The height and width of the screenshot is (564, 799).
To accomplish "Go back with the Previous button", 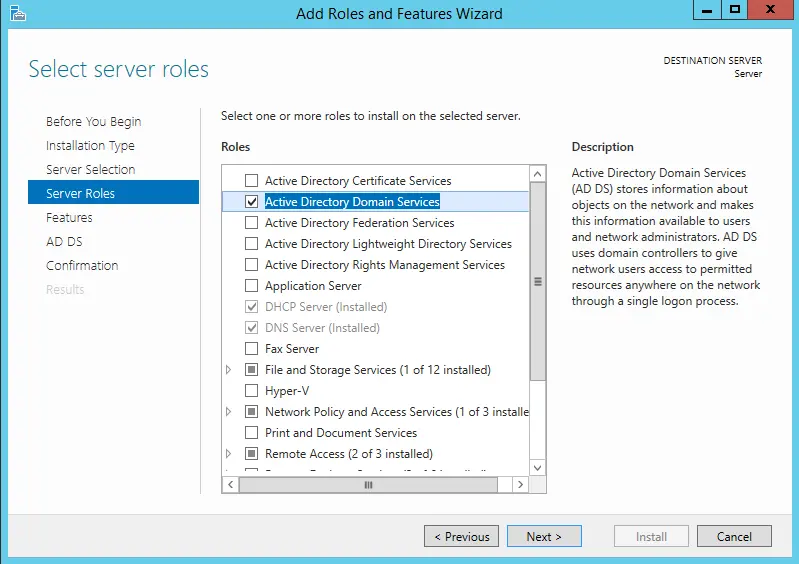I will pos(461,537).
